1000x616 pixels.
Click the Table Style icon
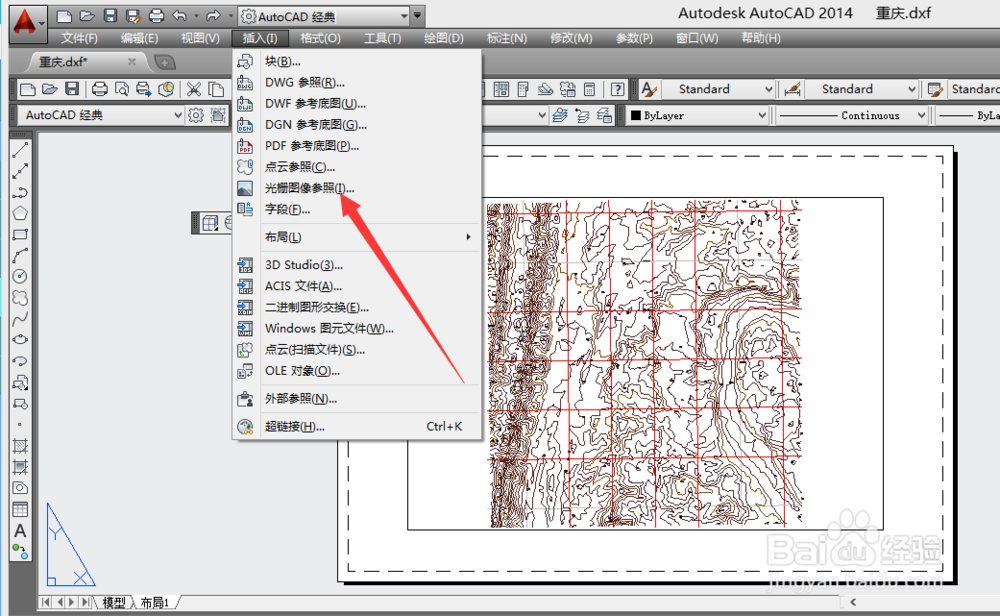[935, 89]
